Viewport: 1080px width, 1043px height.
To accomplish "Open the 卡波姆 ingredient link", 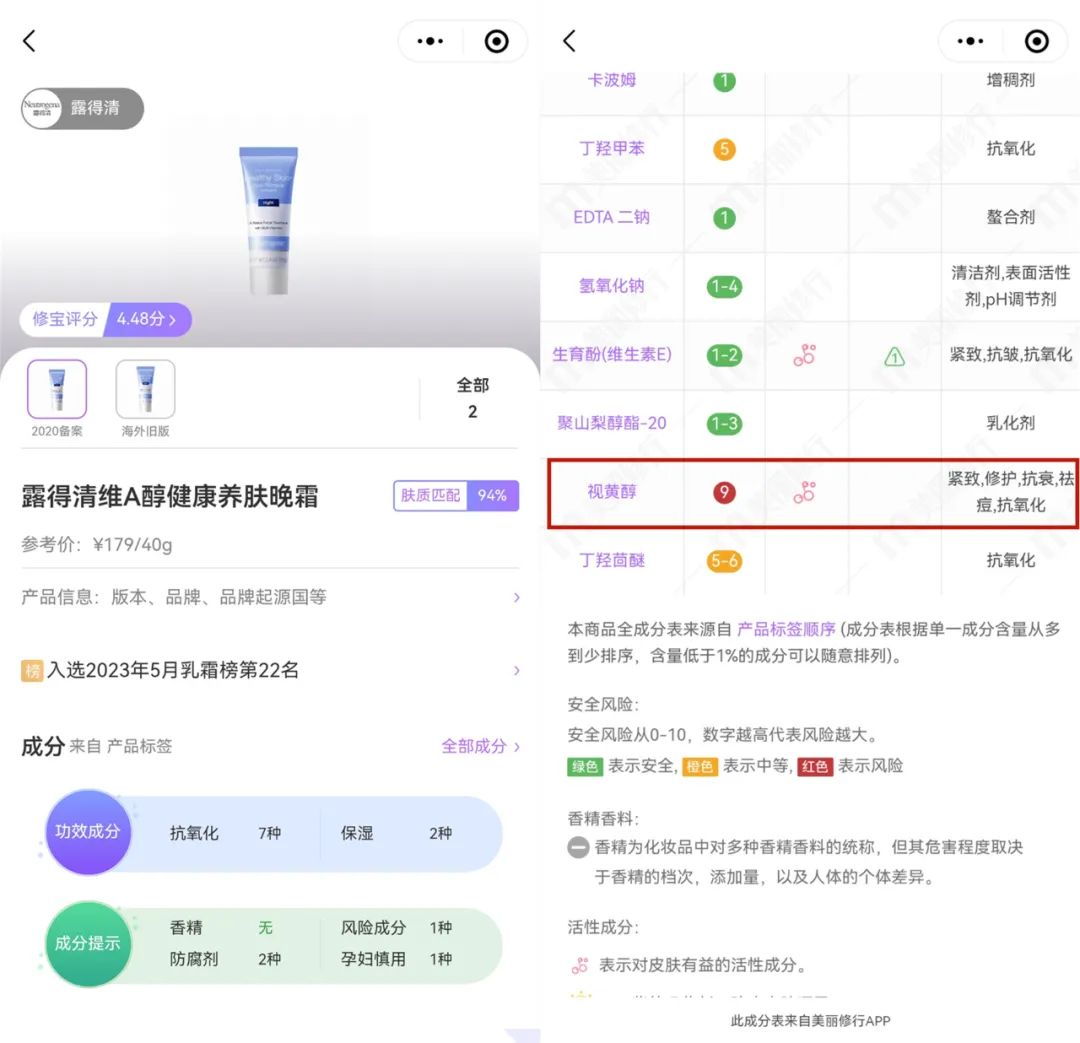I will tap(612, 80).
